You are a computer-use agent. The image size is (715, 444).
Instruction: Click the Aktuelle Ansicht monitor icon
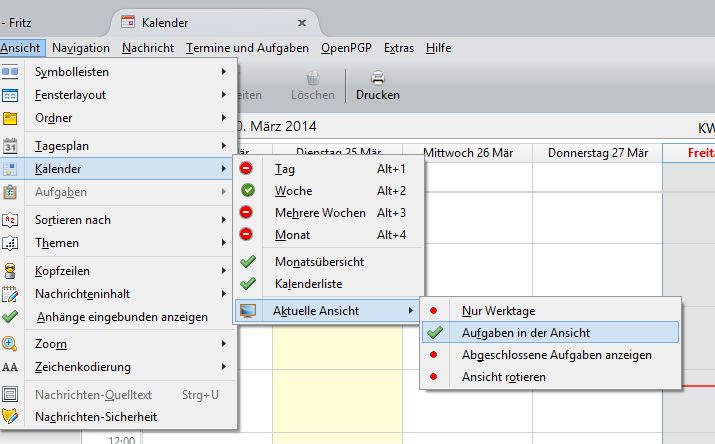point(248,311)
